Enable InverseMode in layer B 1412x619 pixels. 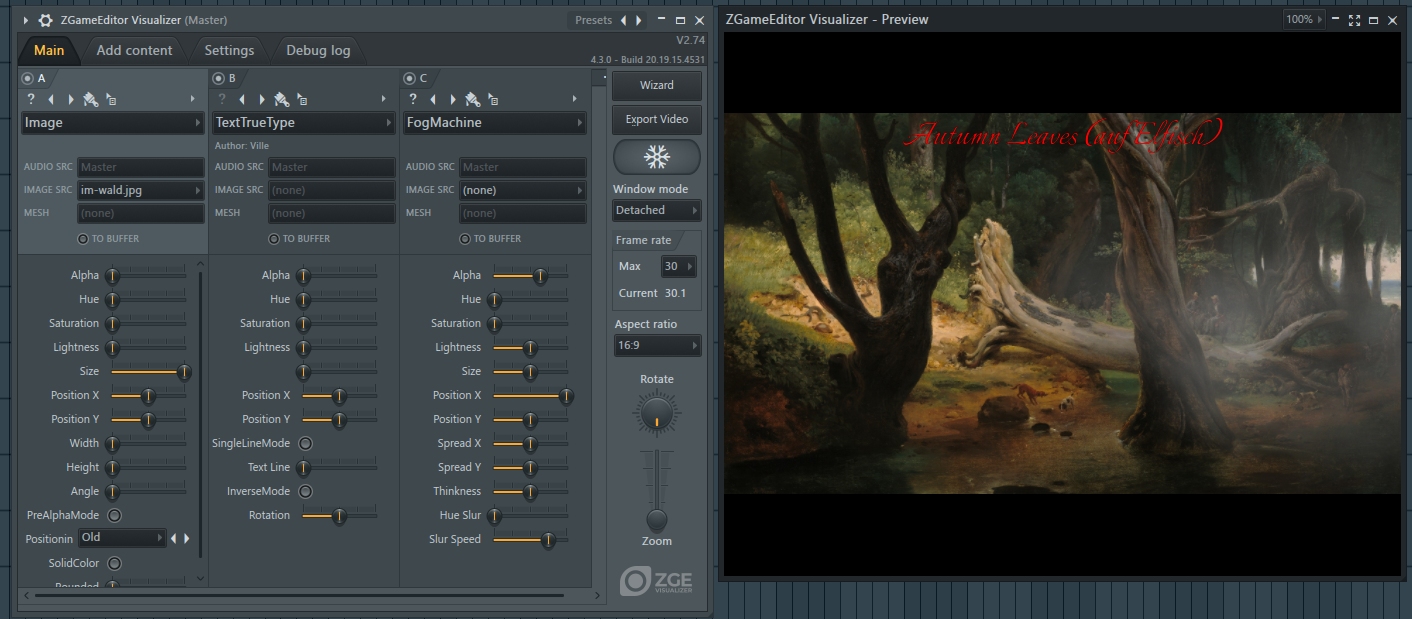point(305,491)
